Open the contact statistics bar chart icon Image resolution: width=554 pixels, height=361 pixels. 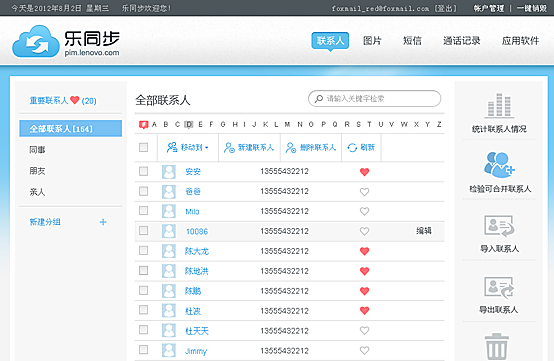499,105
